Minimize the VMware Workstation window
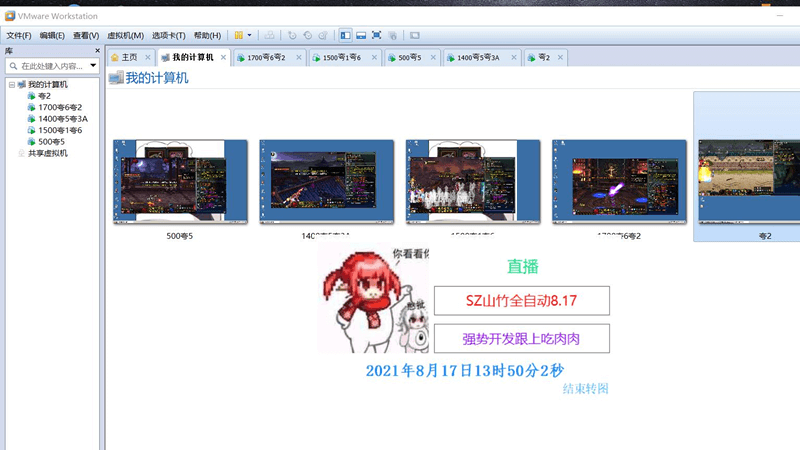Screen dimensions: 800x450 [780, 16]
